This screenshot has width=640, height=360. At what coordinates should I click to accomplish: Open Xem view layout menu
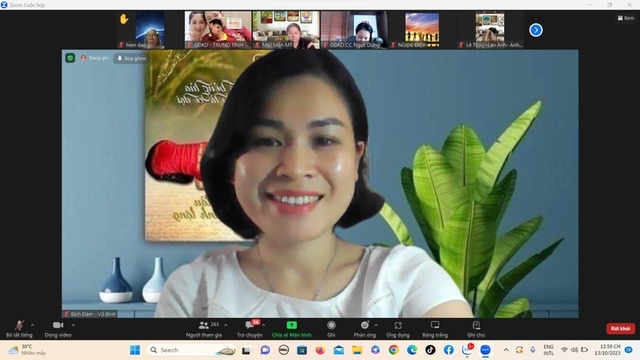[x=626, y=18]
